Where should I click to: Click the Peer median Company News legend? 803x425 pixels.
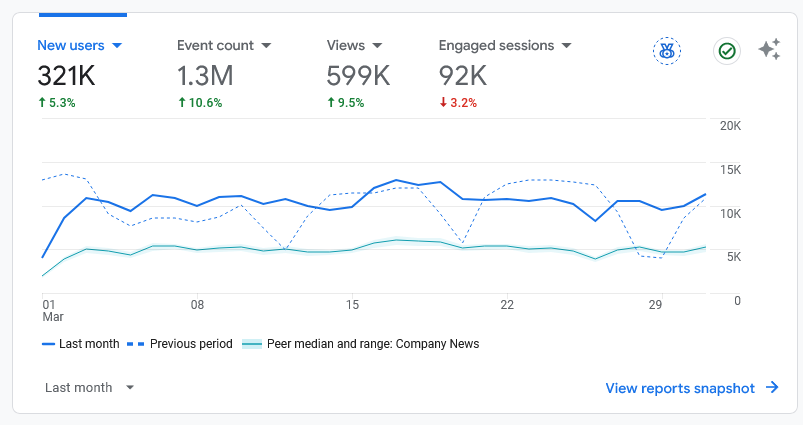(x=360, y=344)
